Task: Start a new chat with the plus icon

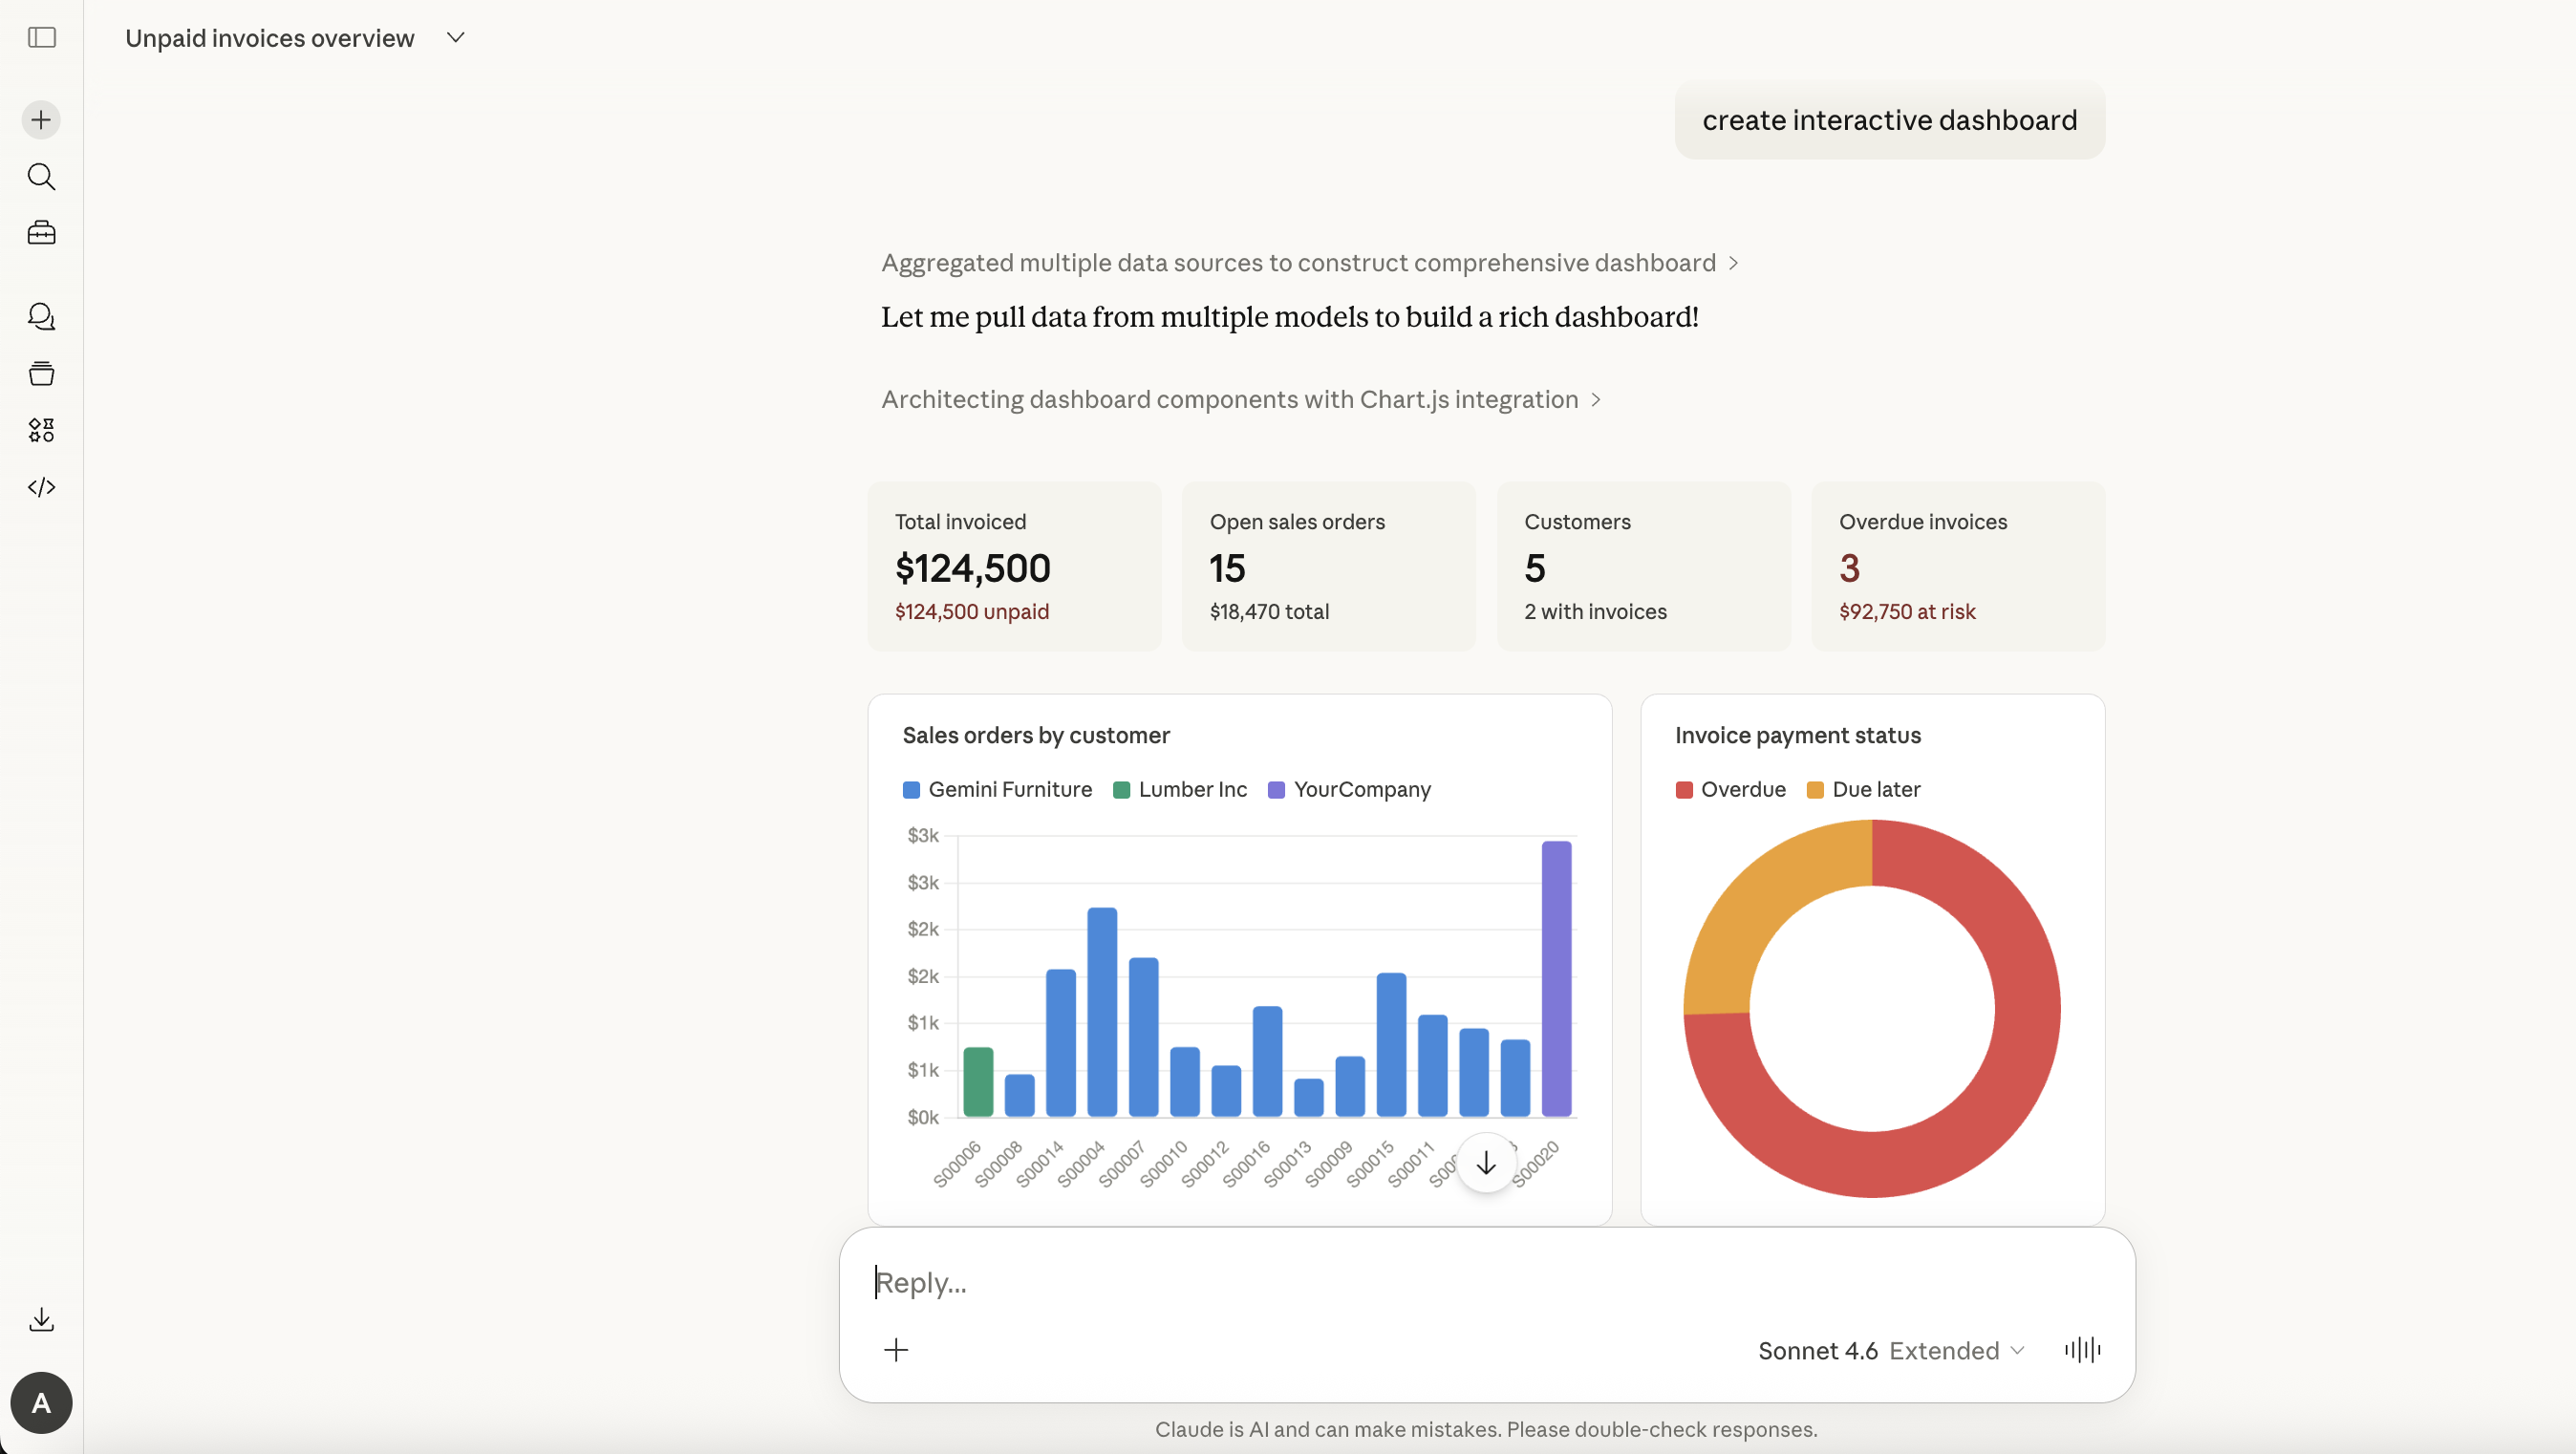Action: pyautogui.click(x=41, y=119)
